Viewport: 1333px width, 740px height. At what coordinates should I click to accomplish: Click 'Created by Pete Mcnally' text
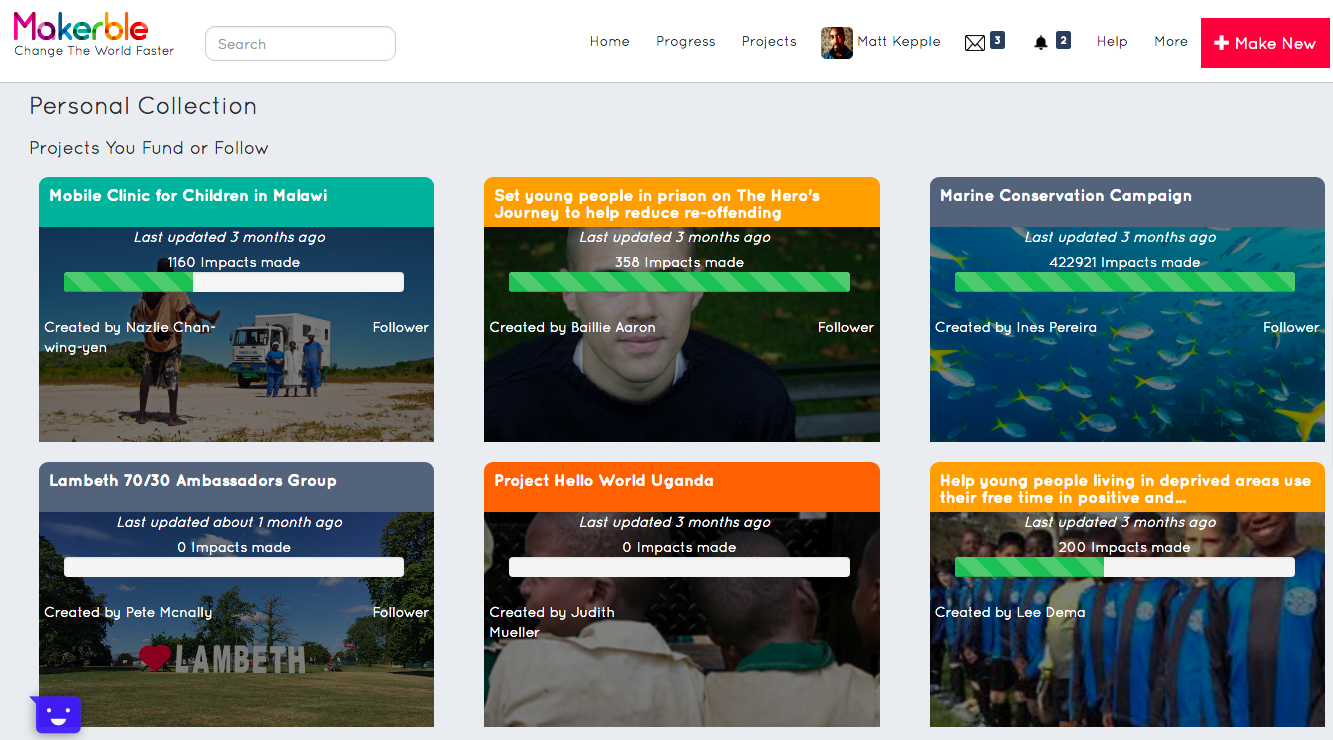[128, 612]
